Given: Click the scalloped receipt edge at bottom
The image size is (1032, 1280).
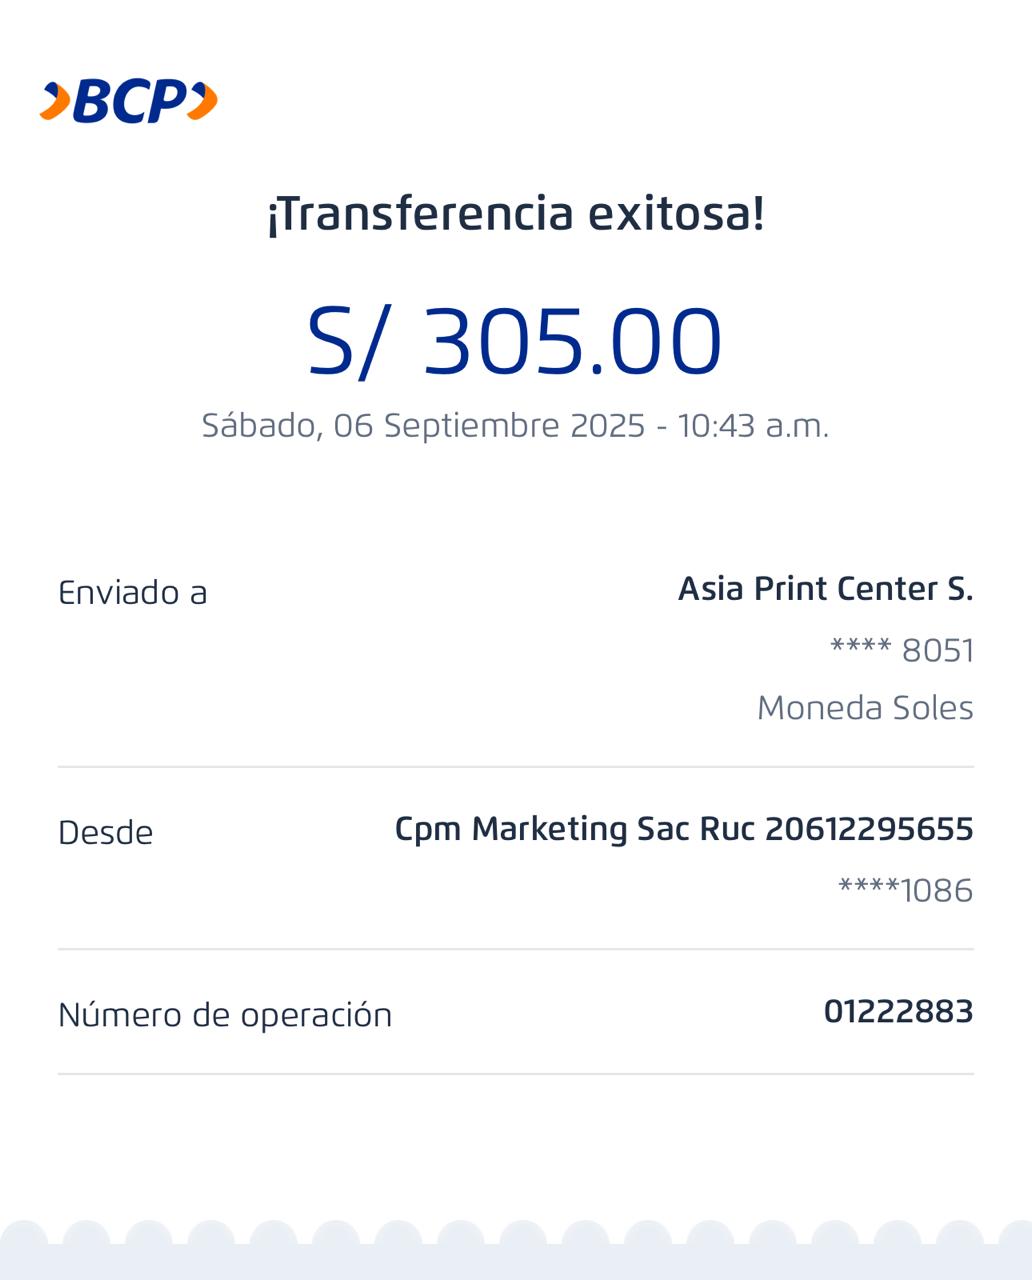Looking at the screenshot, I should click(516, 1250).
